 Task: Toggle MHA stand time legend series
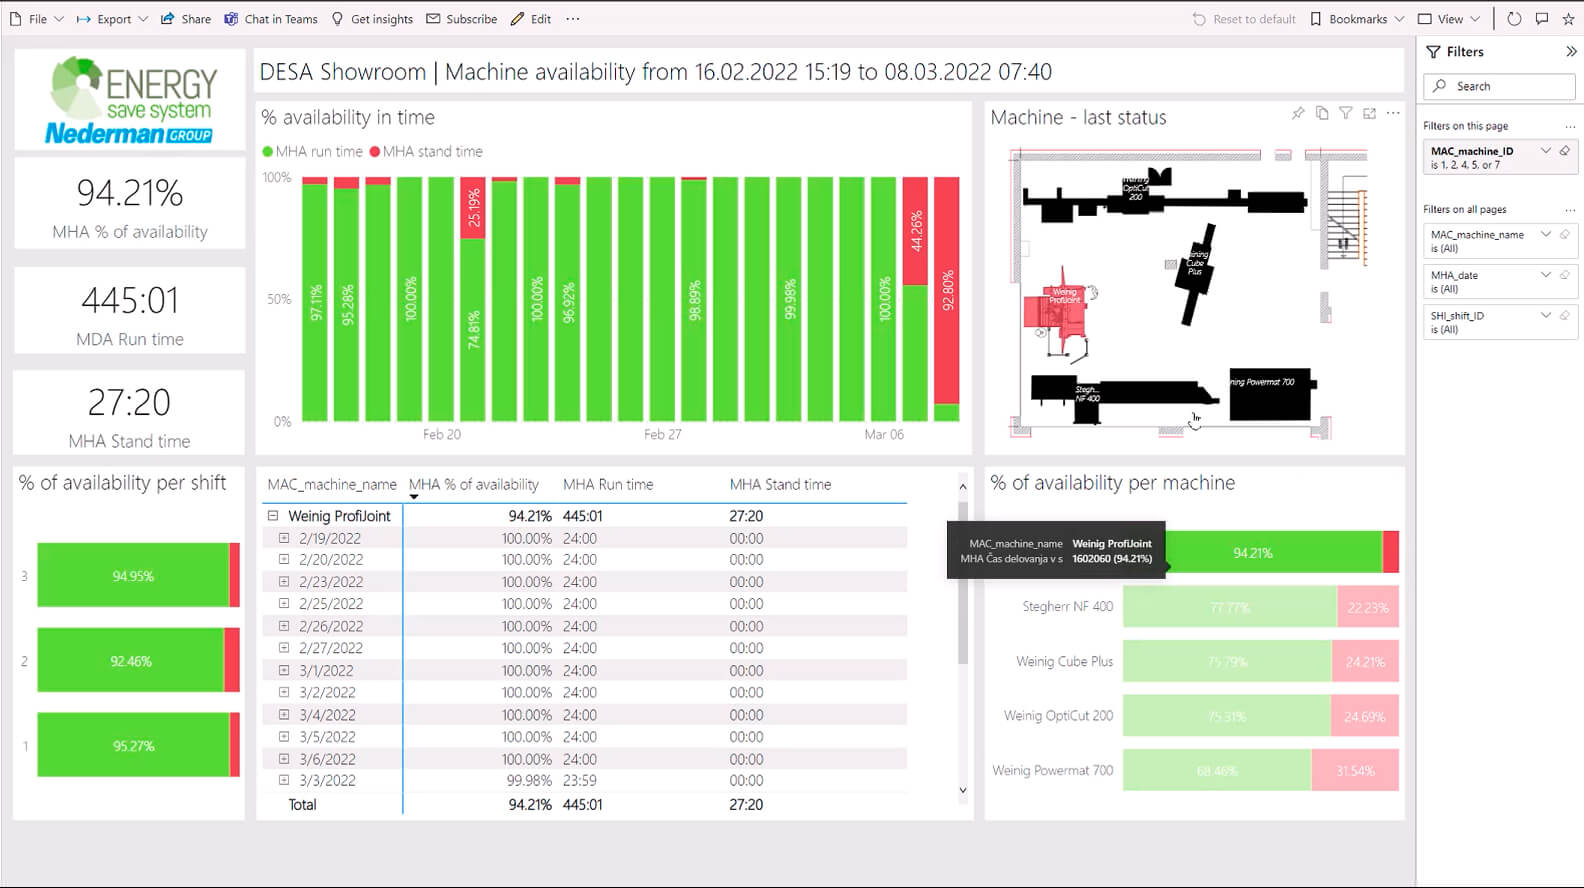click(x=426, y=152)
